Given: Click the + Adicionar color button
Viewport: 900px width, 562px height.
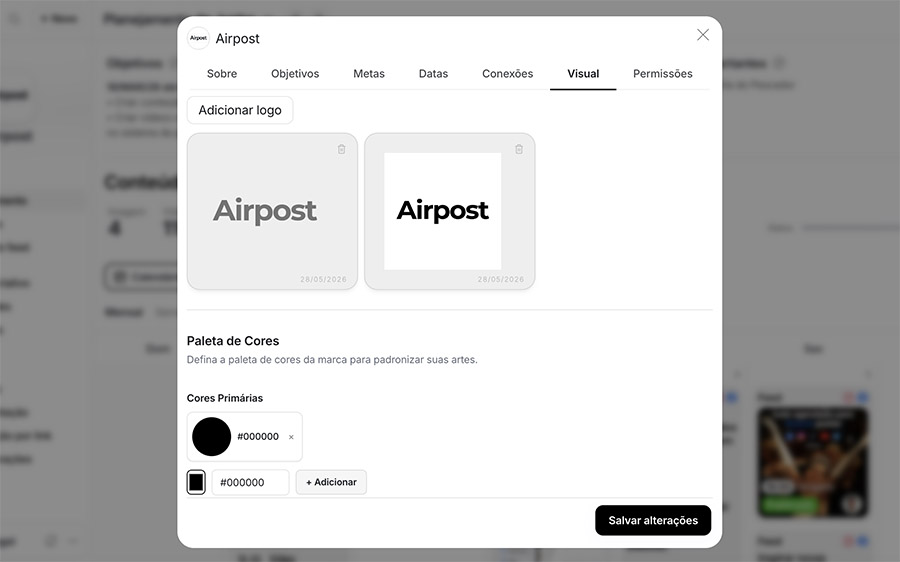Looking at the screenshot, I should click(x=331, y=482).
